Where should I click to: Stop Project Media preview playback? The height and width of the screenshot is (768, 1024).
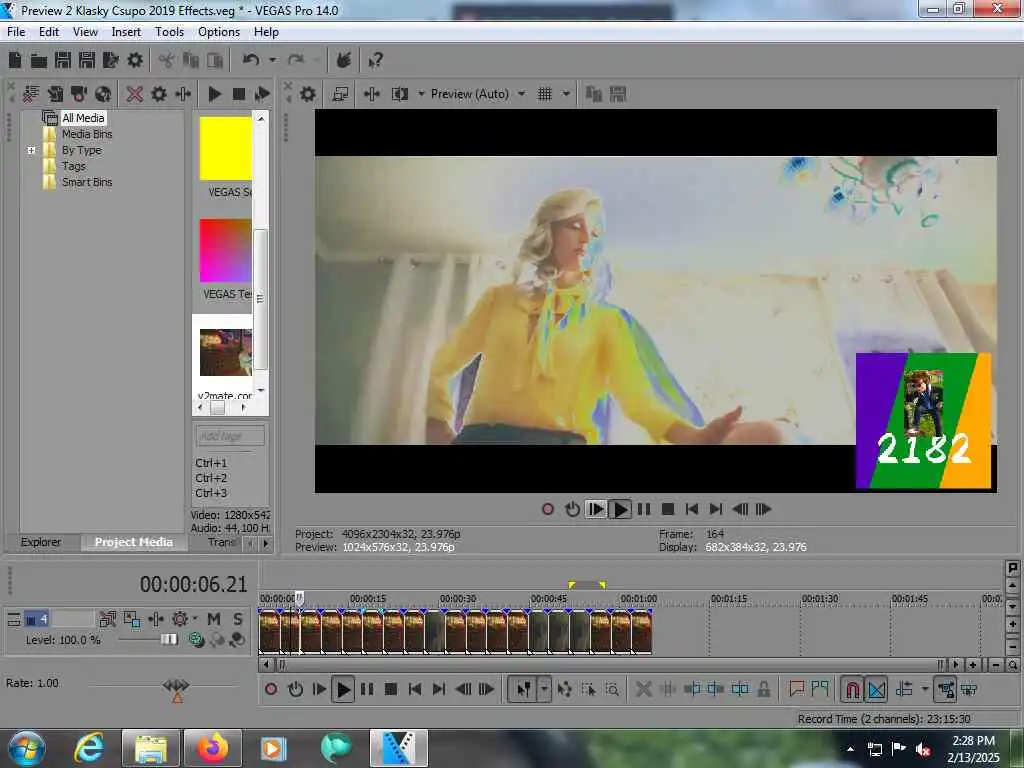pyautogui.click(x=239, y=94)
